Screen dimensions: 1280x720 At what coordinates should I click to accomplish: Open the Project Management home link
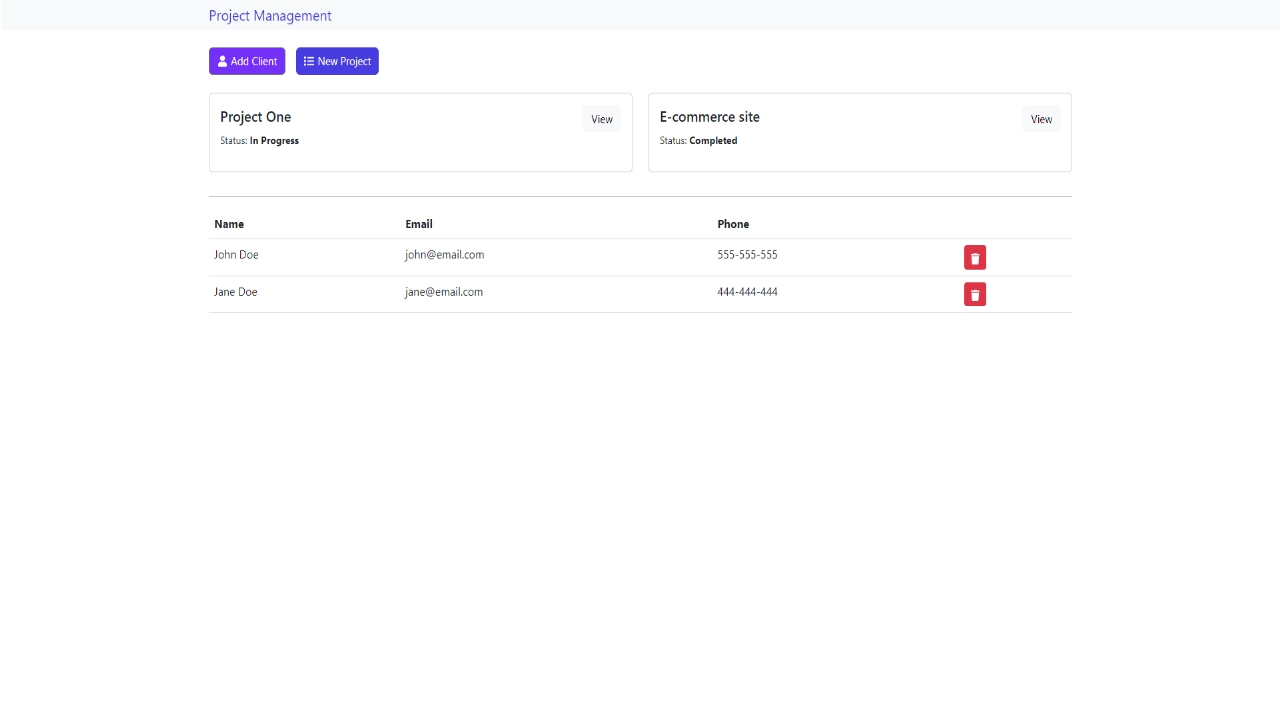(x=270, y=16)
